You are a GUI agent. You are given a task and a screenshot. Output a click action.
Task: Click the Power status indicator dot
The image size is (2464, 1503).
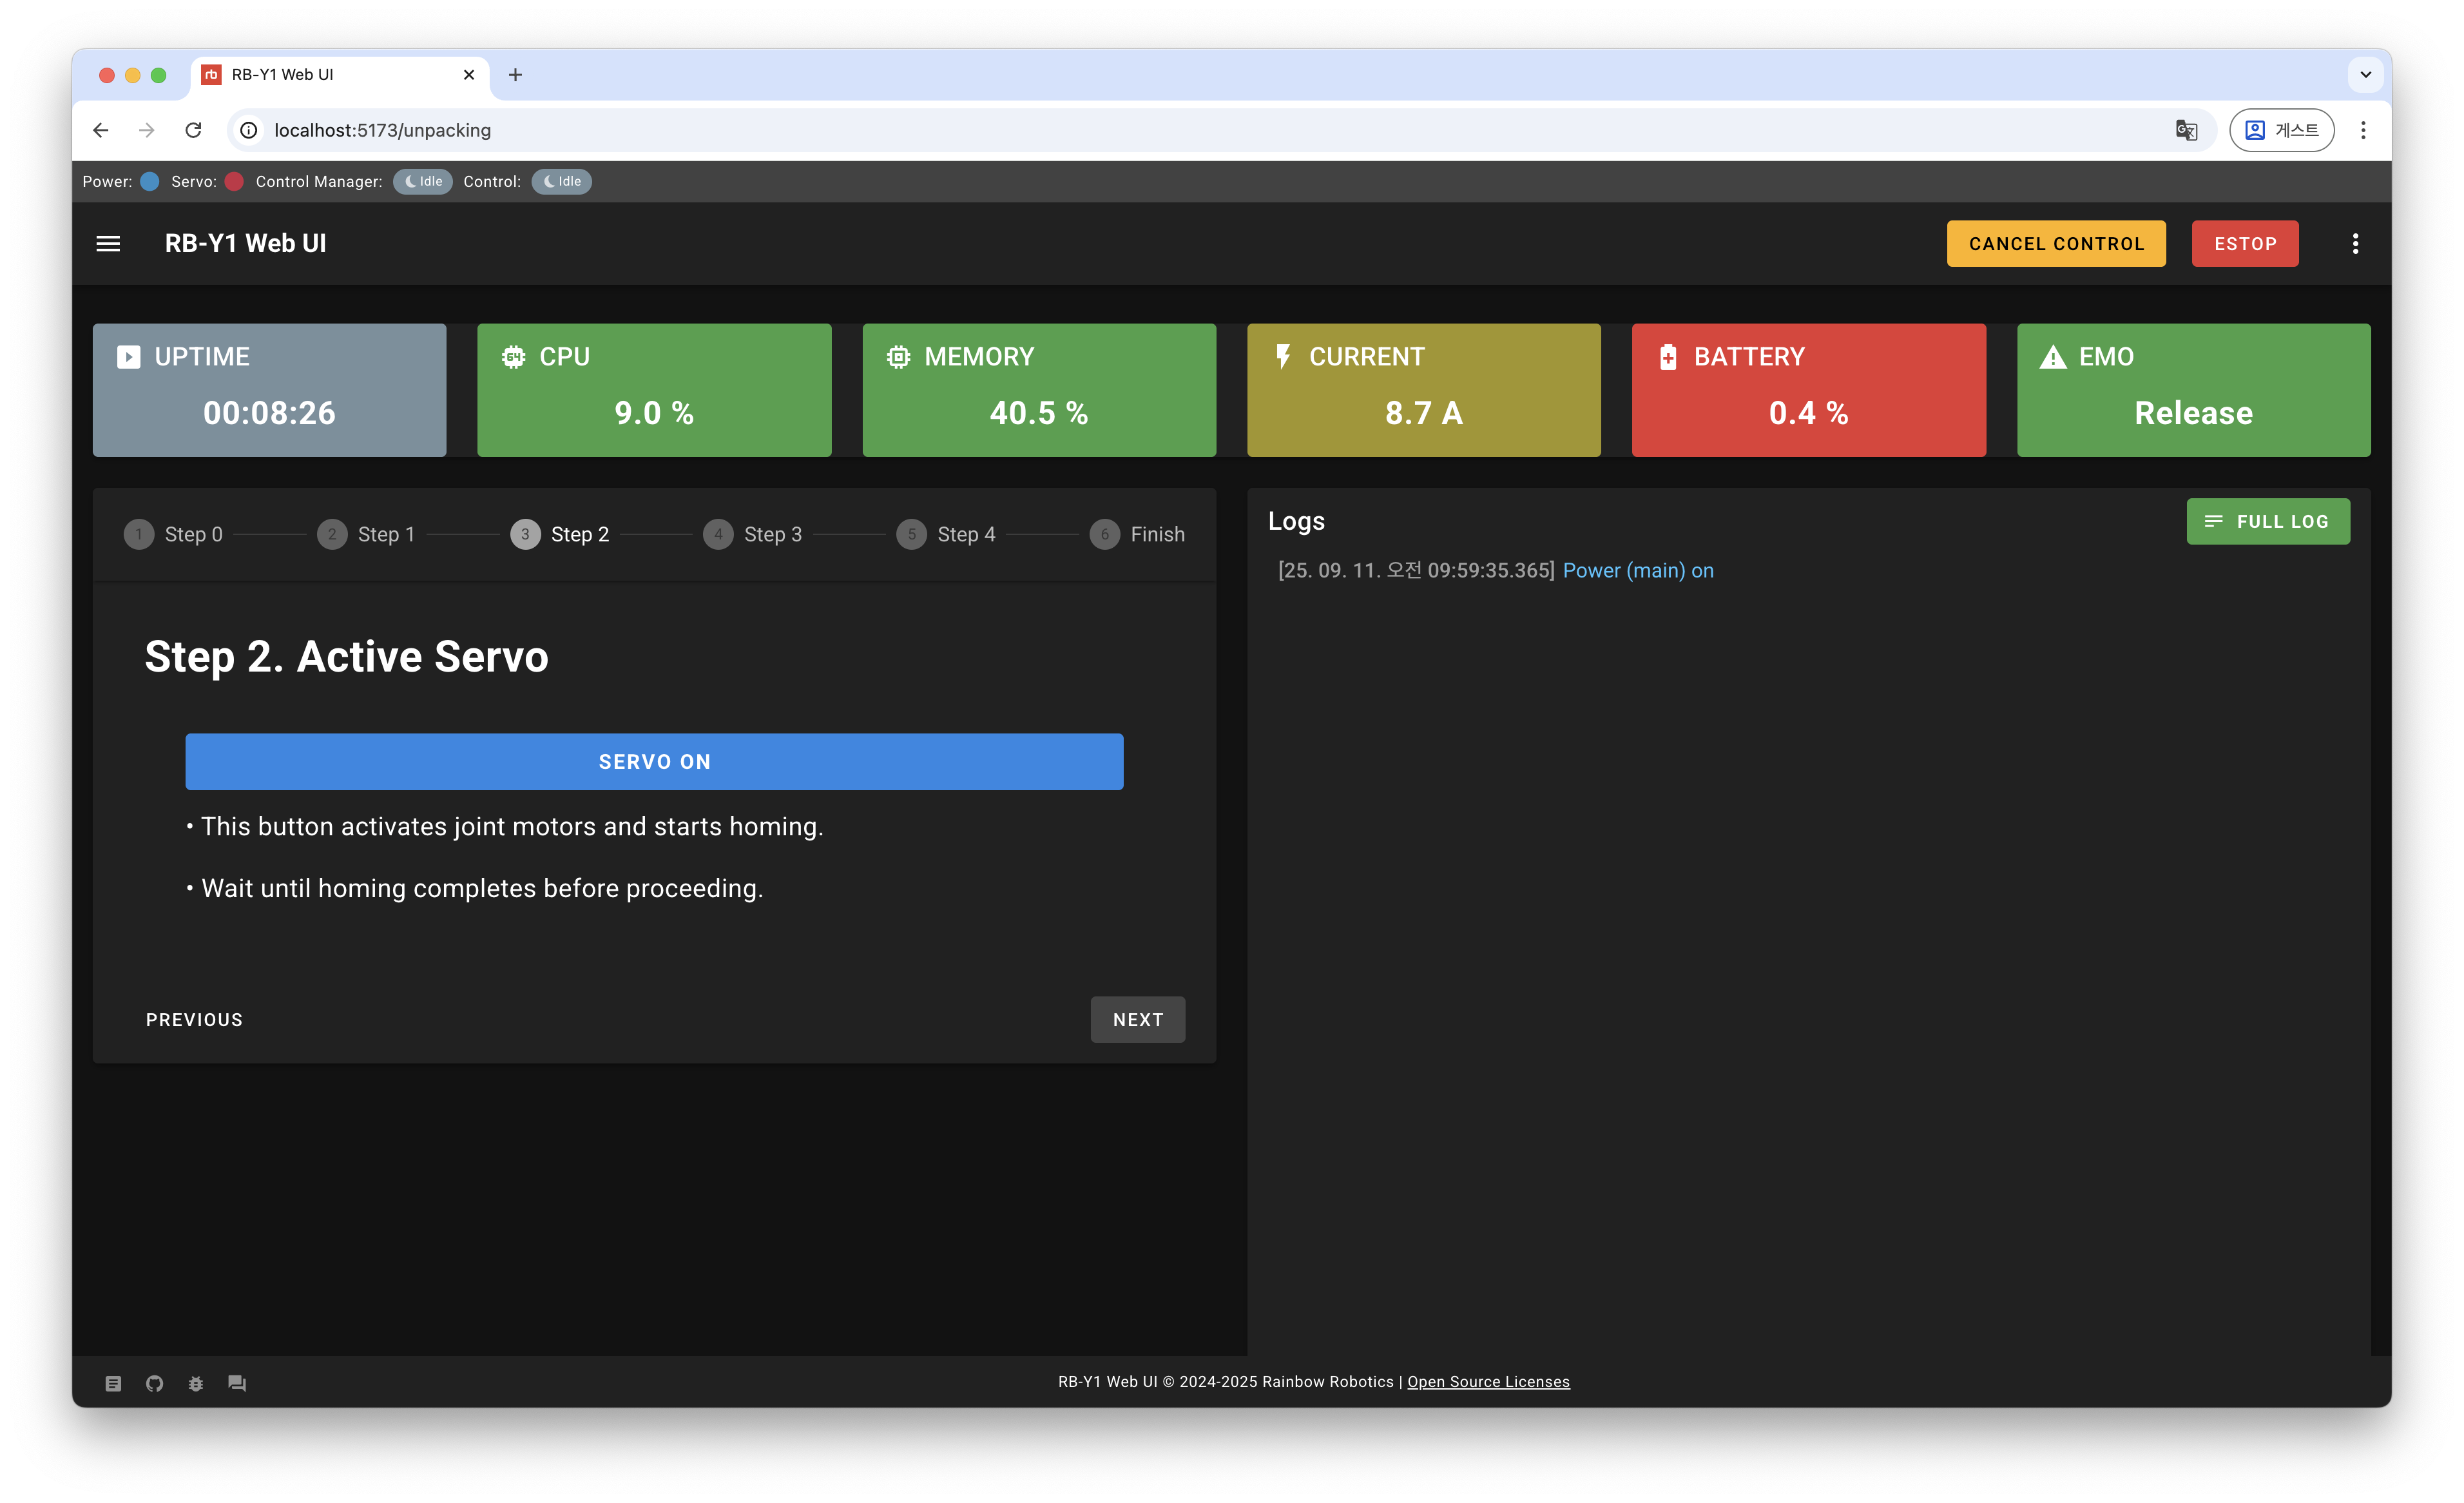pyautogui.click(x=150, y=181)
